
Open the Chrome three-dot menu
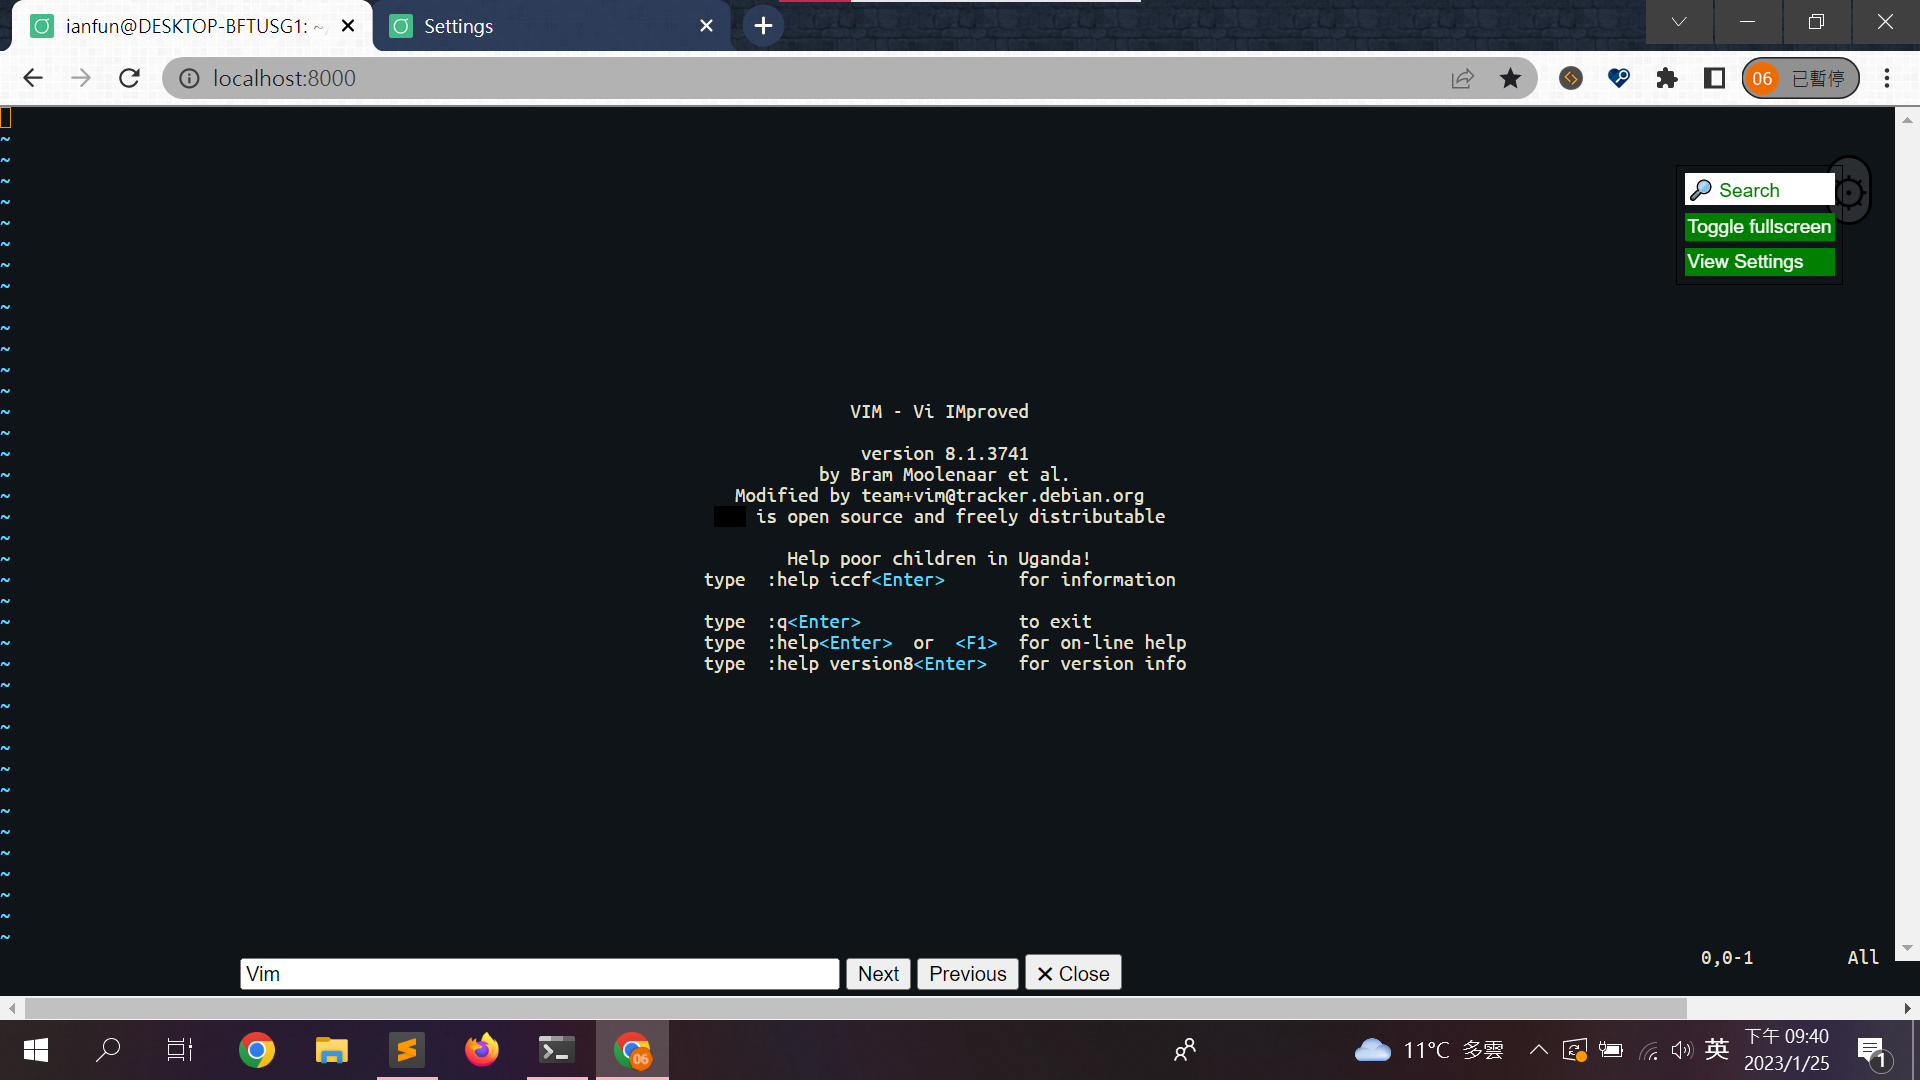[1887, 78]
